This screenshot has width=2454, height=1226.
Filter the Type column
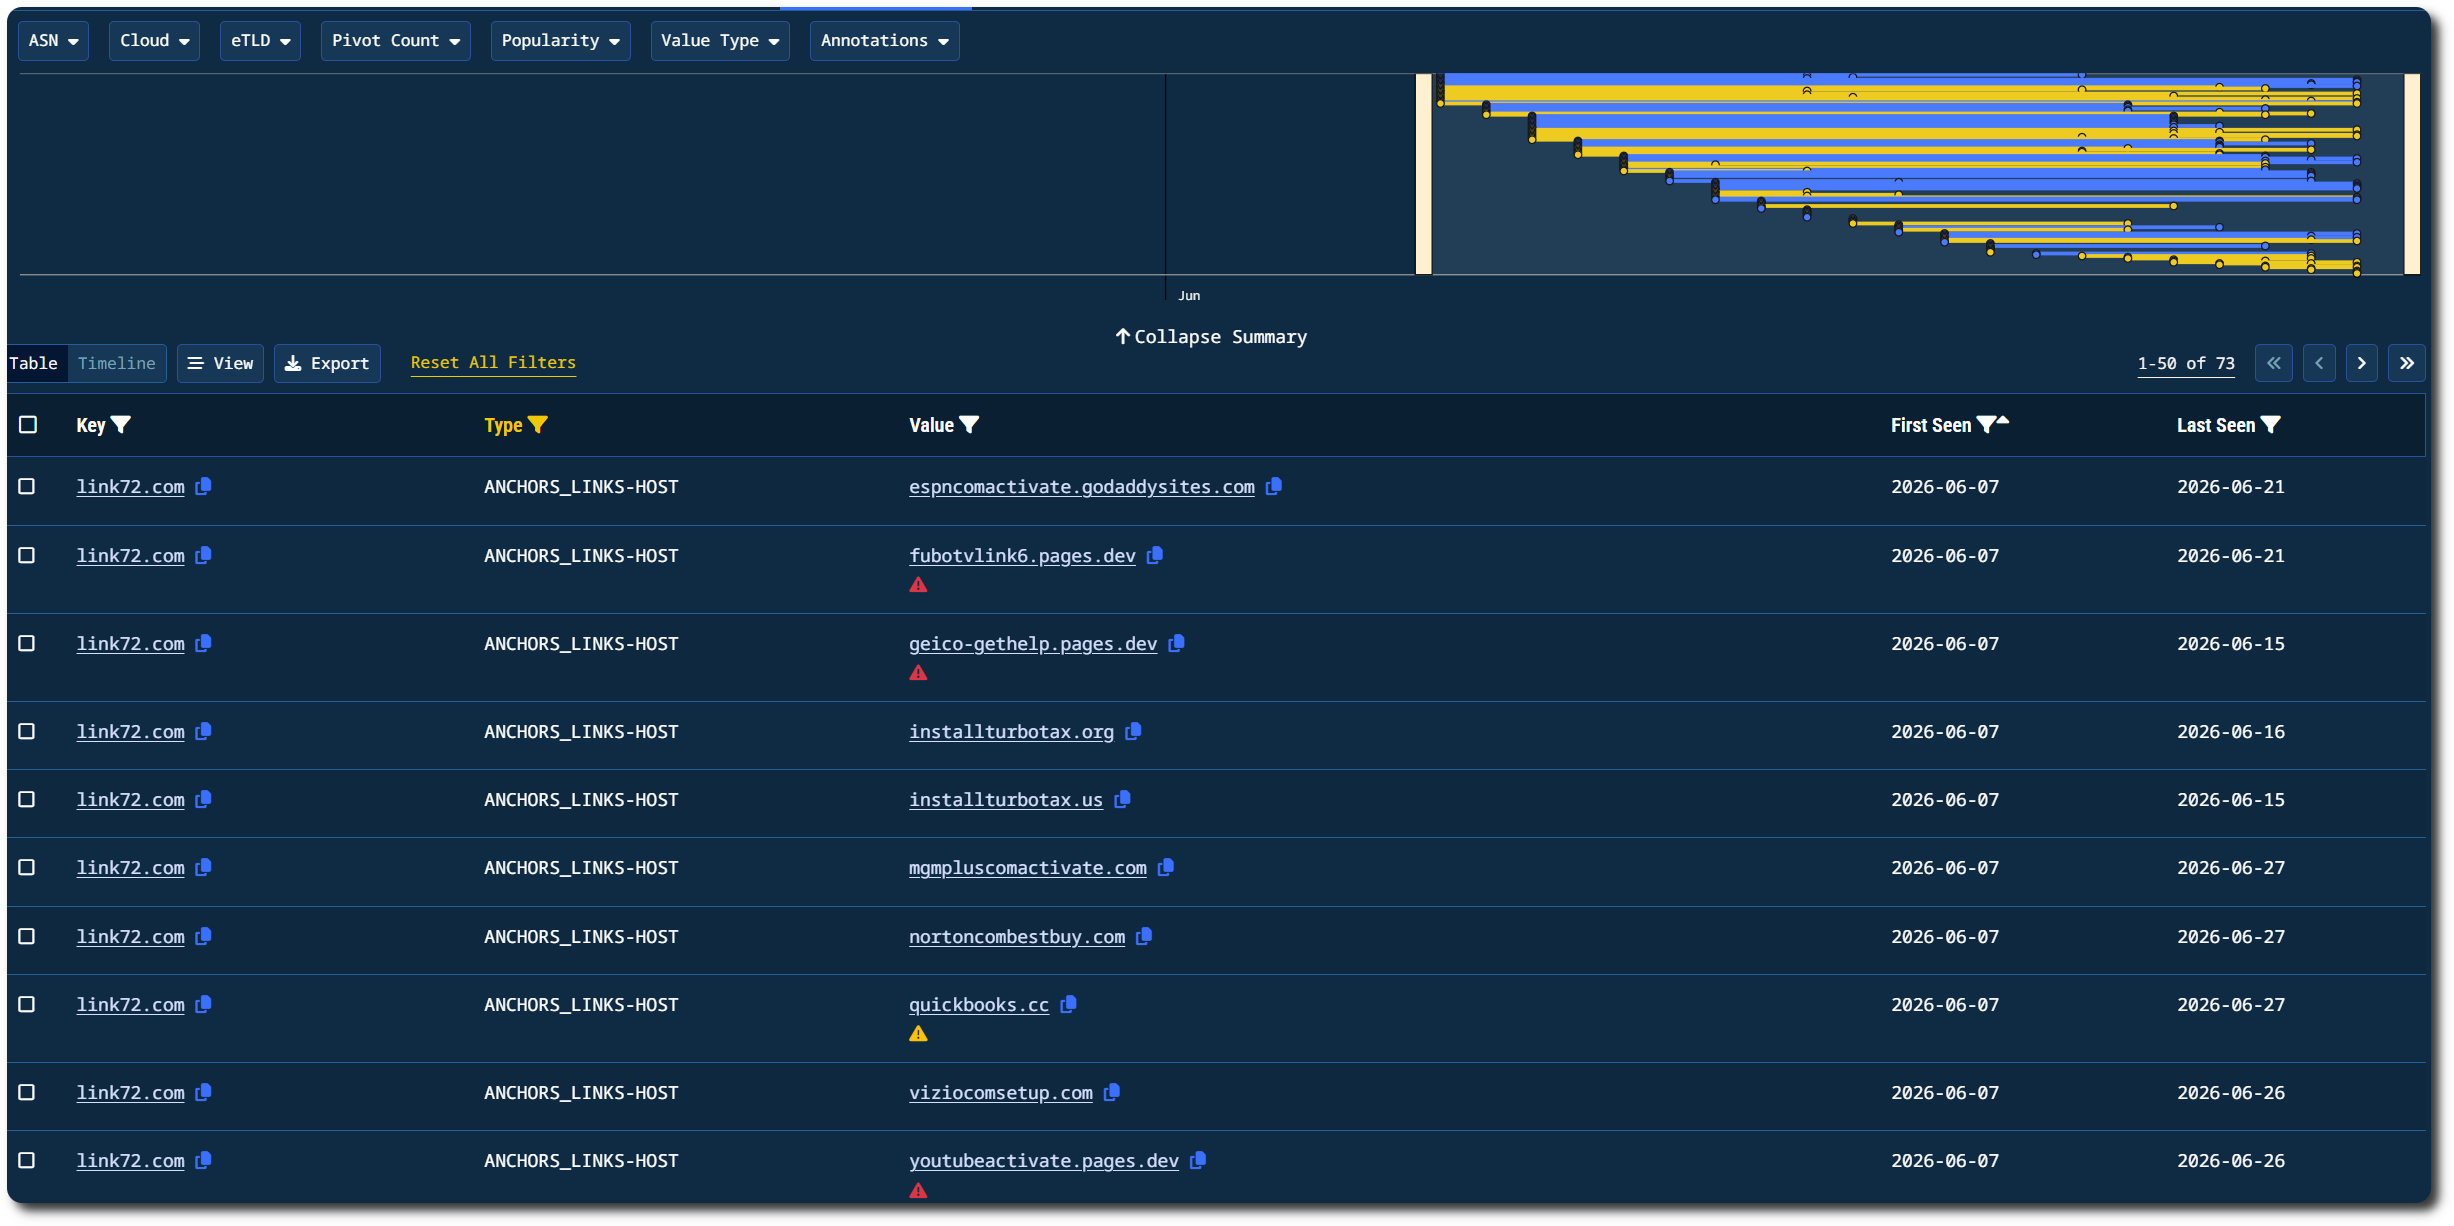point(538,425)
